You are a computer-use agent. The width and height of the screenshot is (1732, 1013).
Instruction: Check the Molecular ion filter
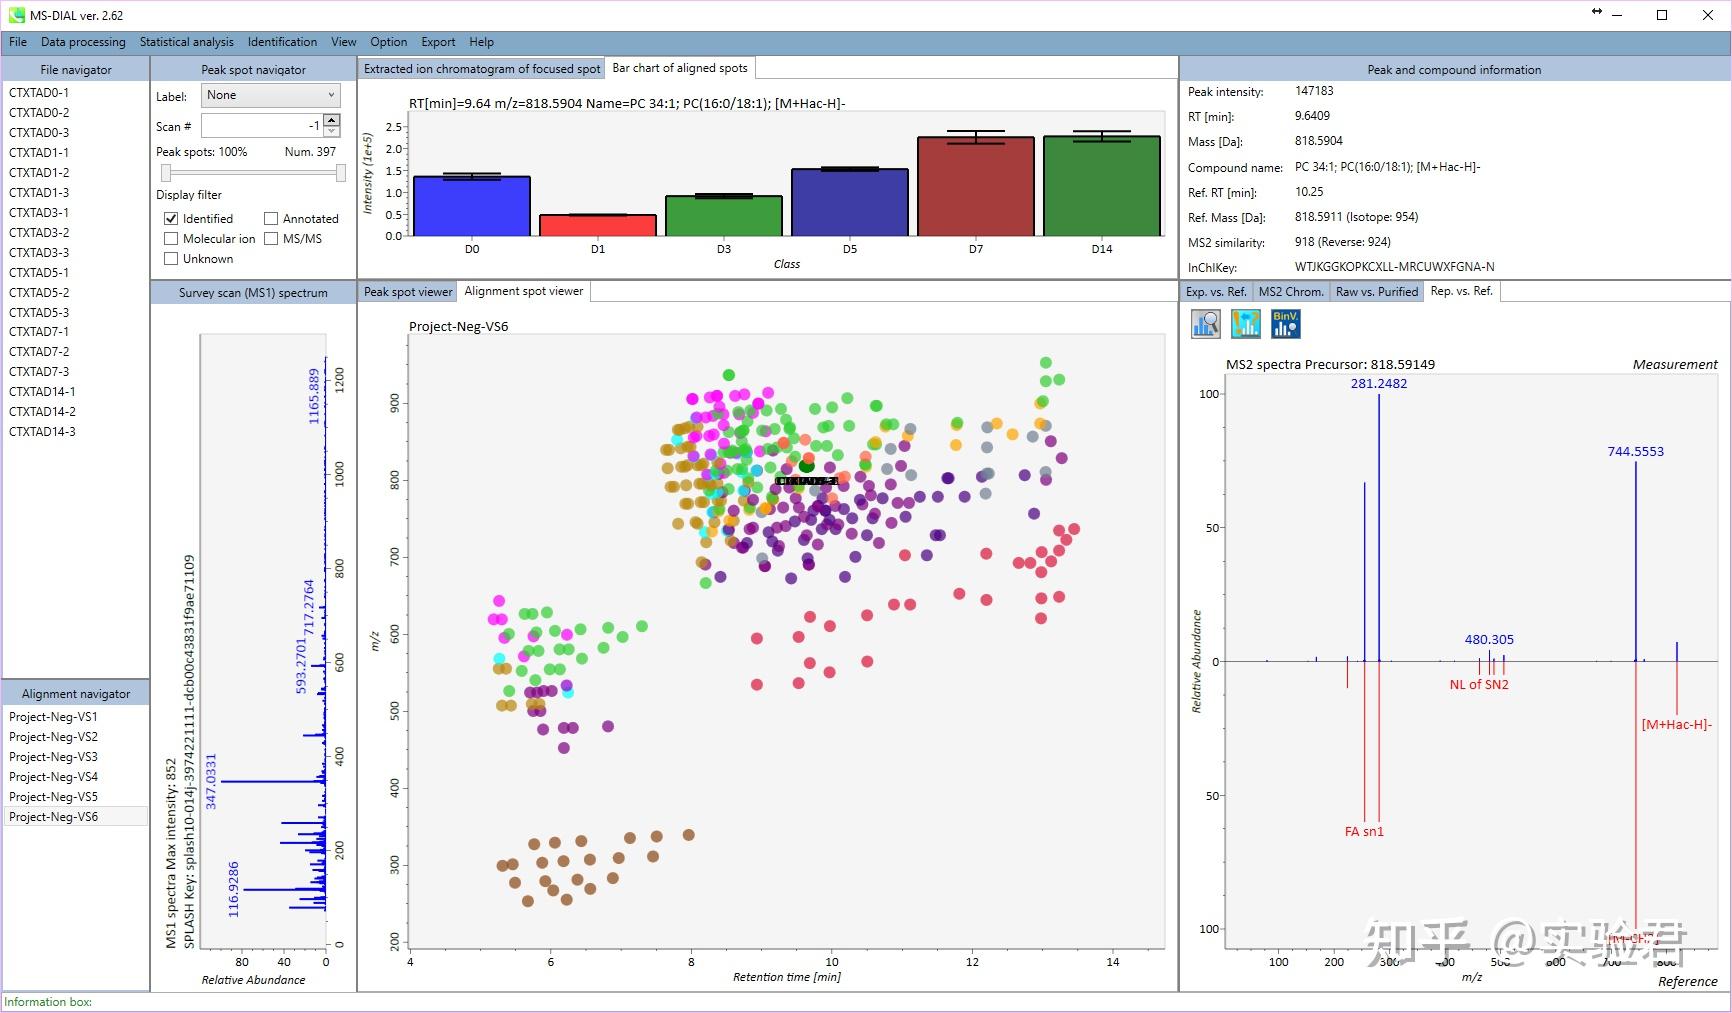coord(171,238)
